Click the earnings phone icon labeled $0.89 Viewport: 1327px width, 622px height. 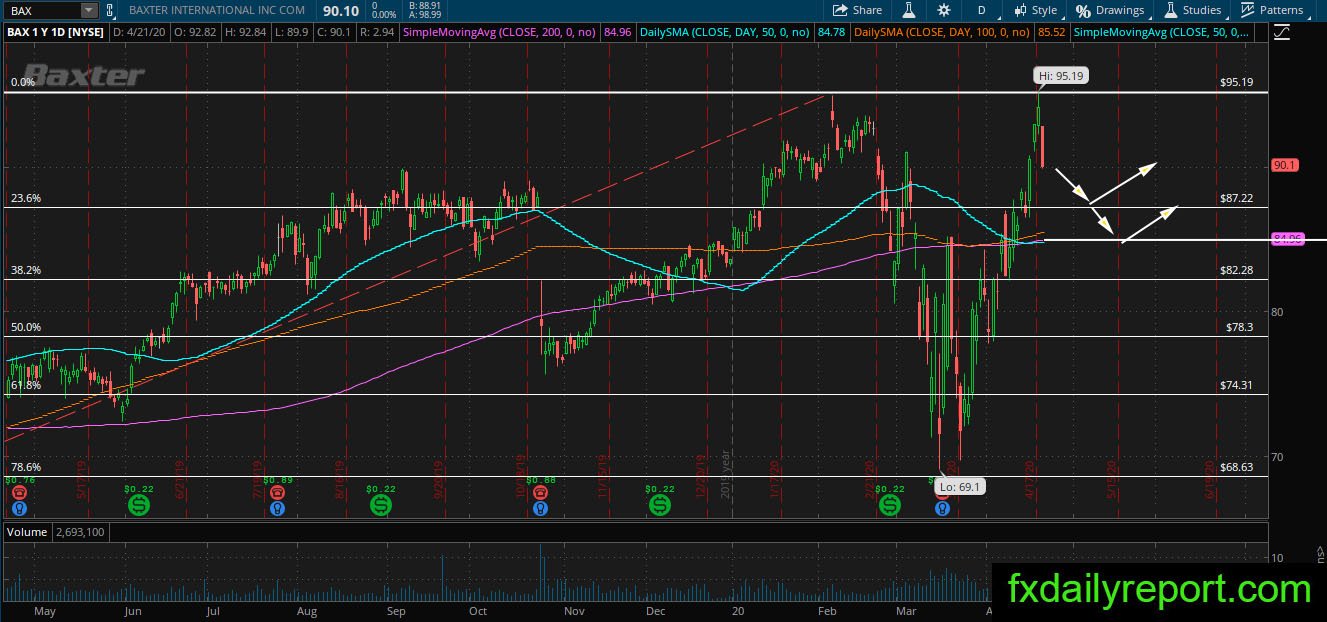point(278,493)
